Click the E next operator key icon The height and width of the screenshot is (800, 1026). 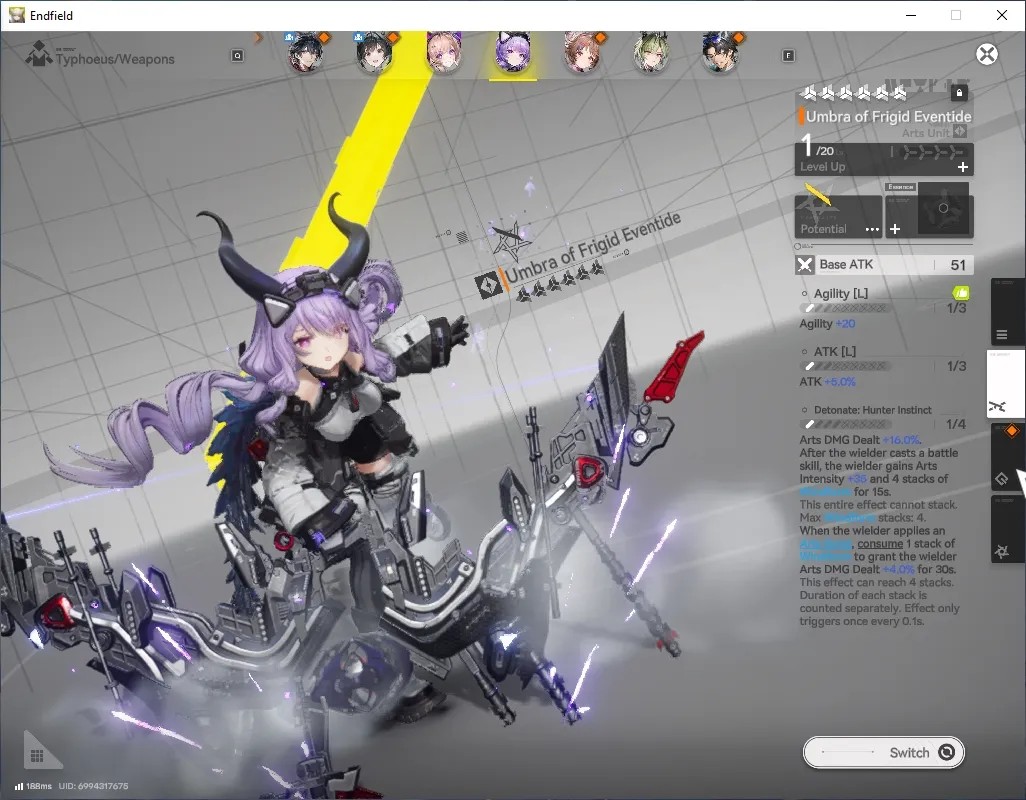(x=788, y=56)
